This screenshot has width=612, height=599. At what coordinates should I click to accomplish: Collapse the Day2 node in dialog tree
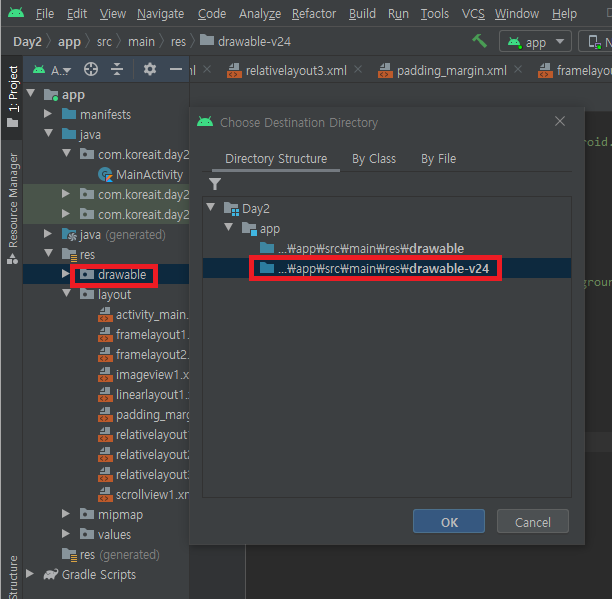tap(211, 207)
